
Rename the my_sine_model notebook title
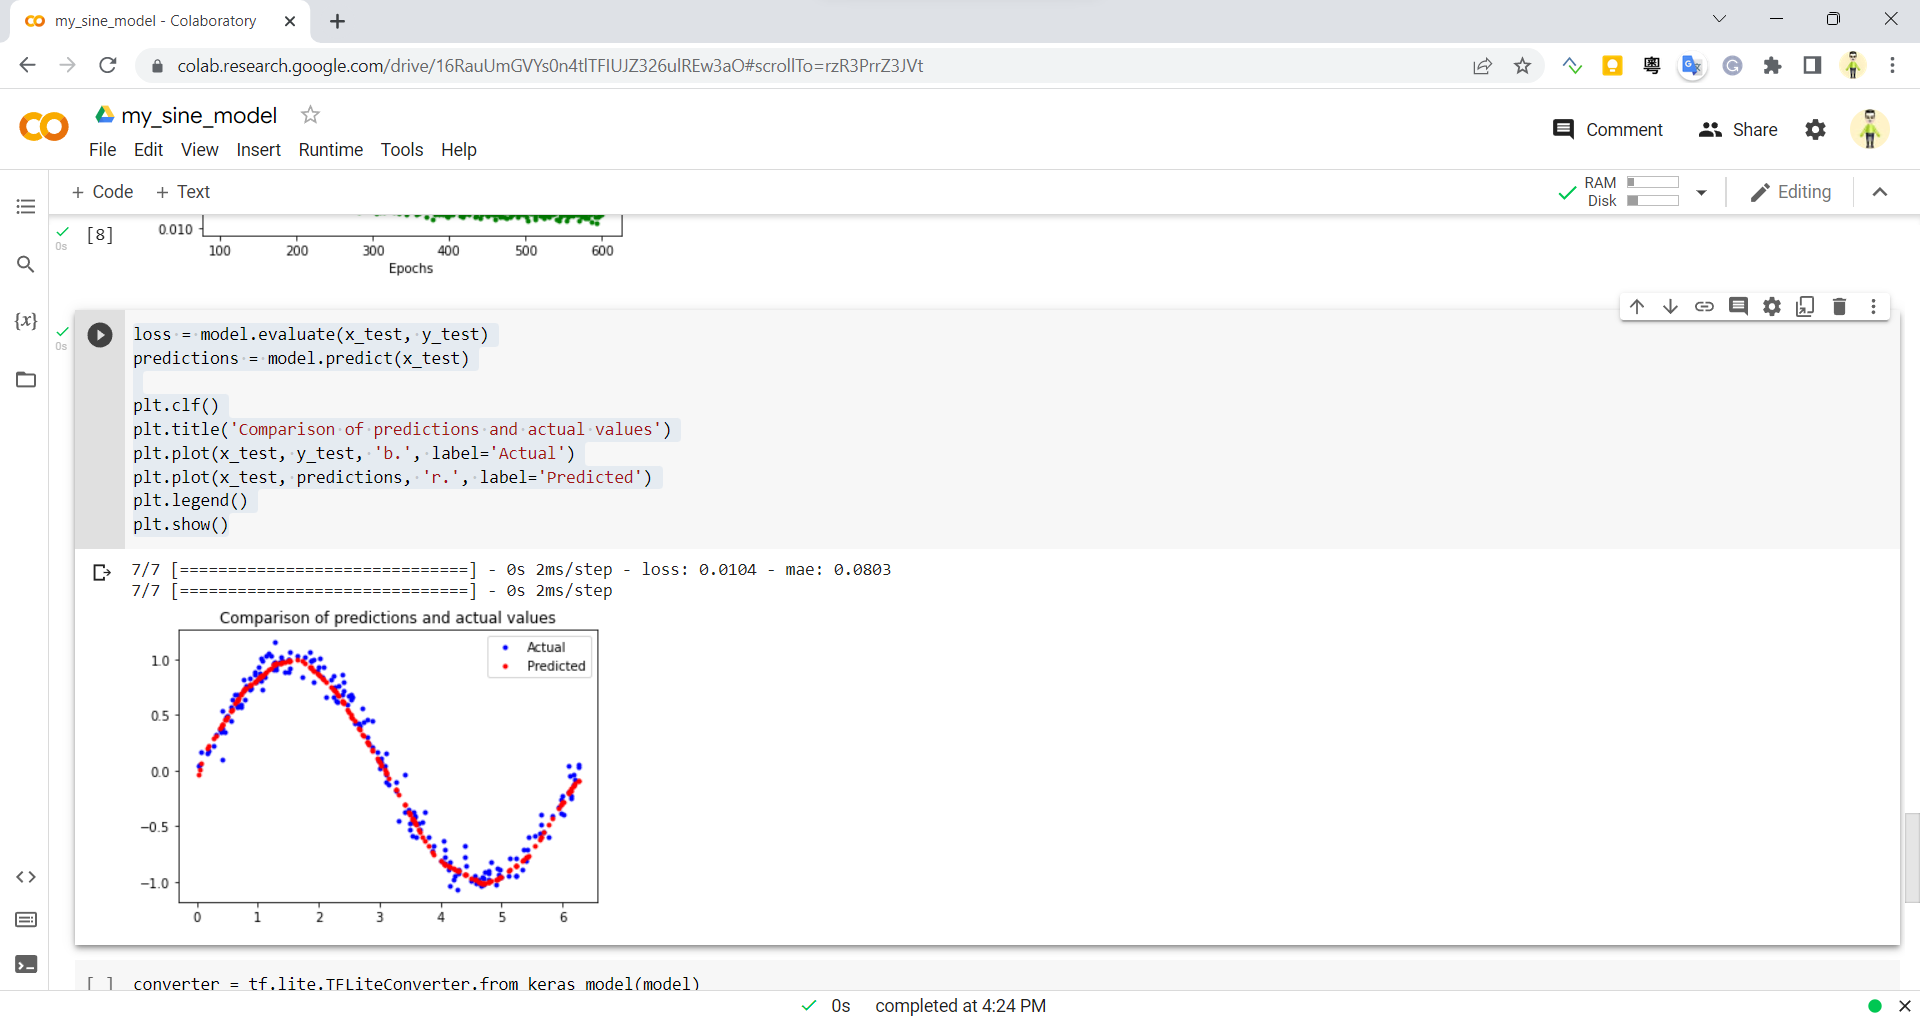click(199, 116)
